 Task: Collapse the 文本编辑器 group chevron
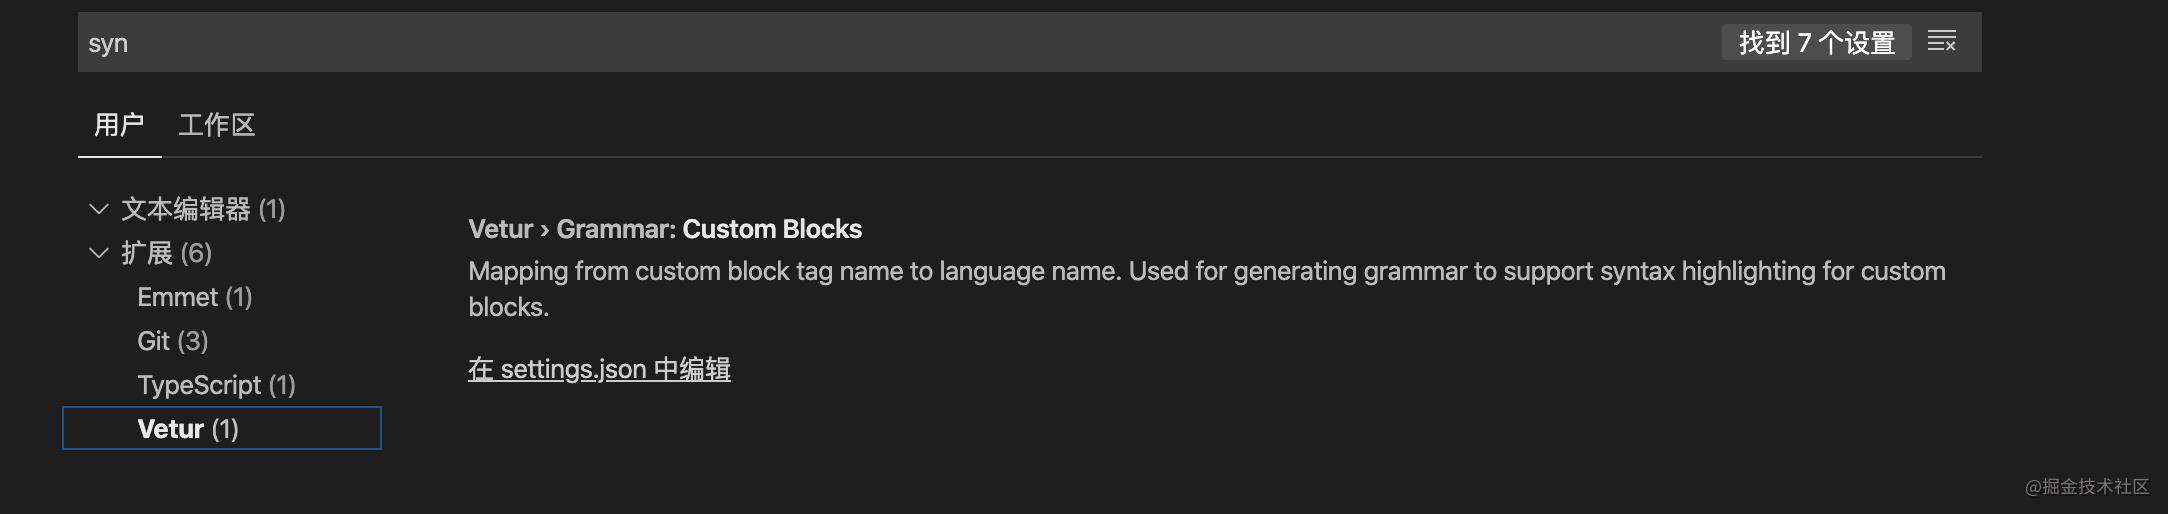click(98, 209)
